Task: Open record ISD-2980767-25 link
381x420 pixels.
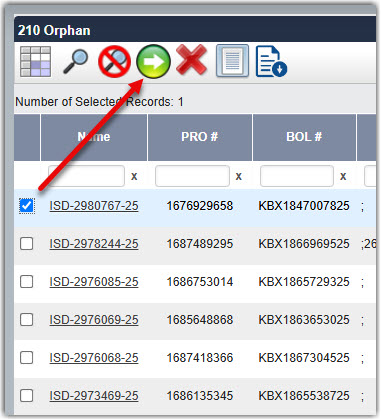Action: pos(94,206)
